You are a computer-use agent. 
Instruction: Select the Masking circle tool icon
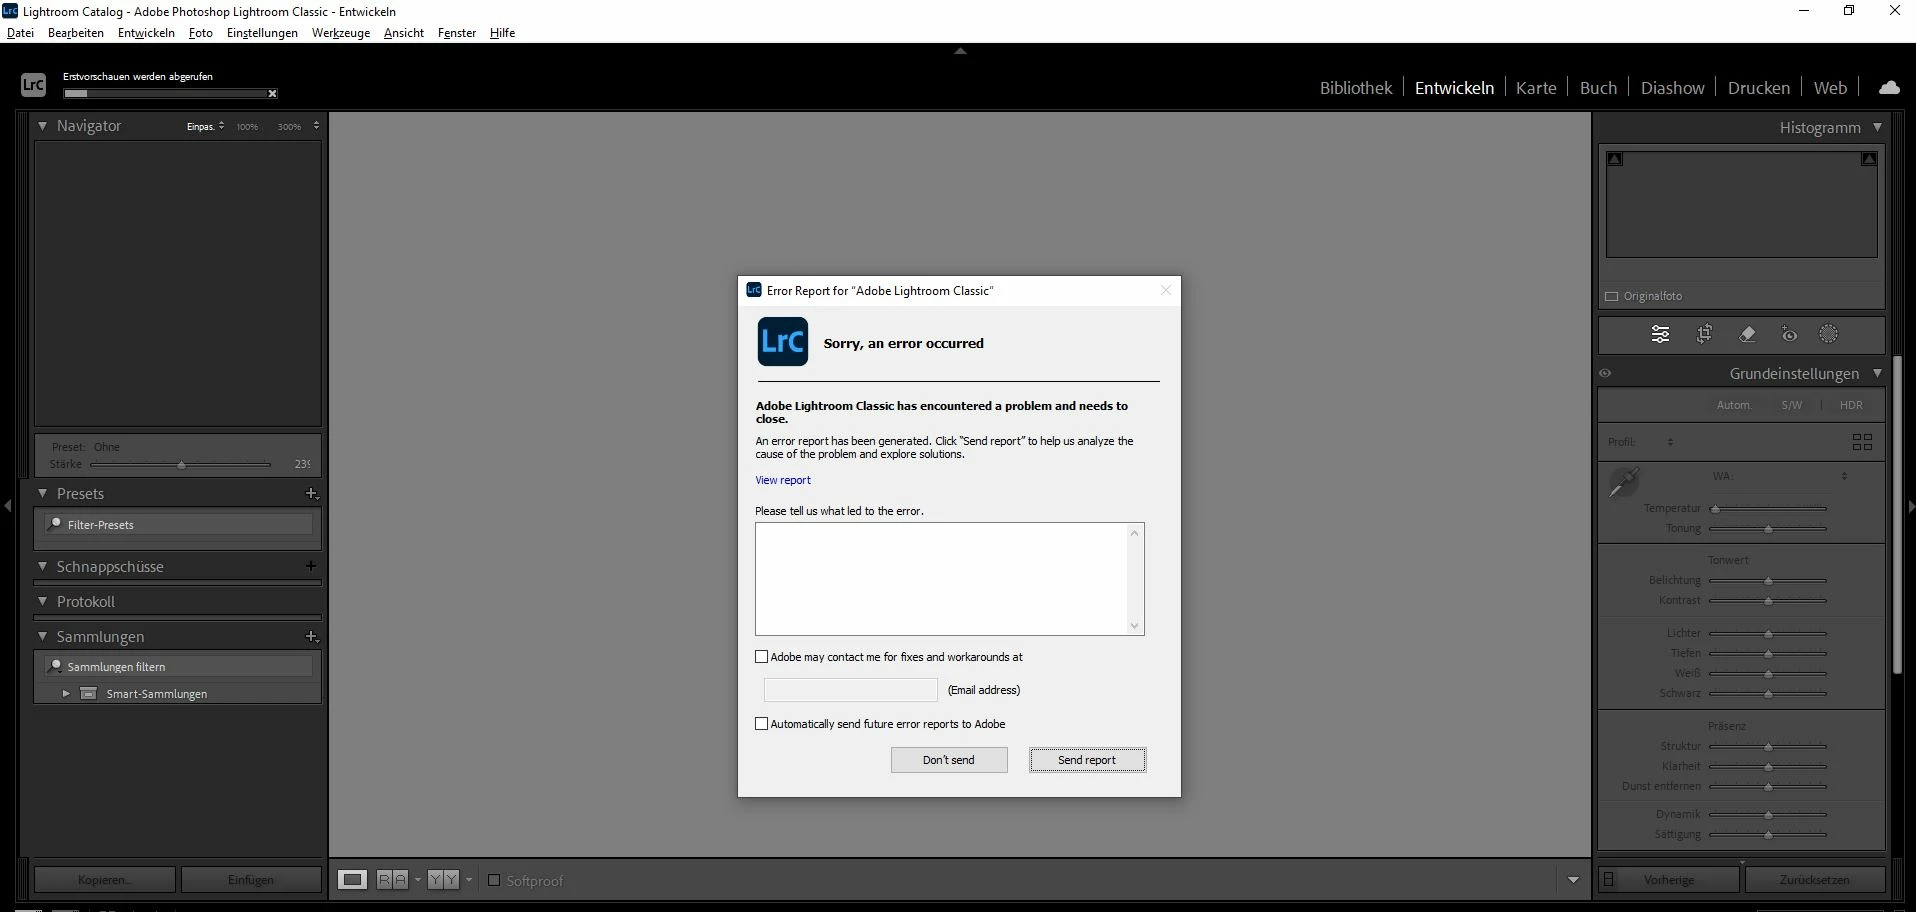1828,334
